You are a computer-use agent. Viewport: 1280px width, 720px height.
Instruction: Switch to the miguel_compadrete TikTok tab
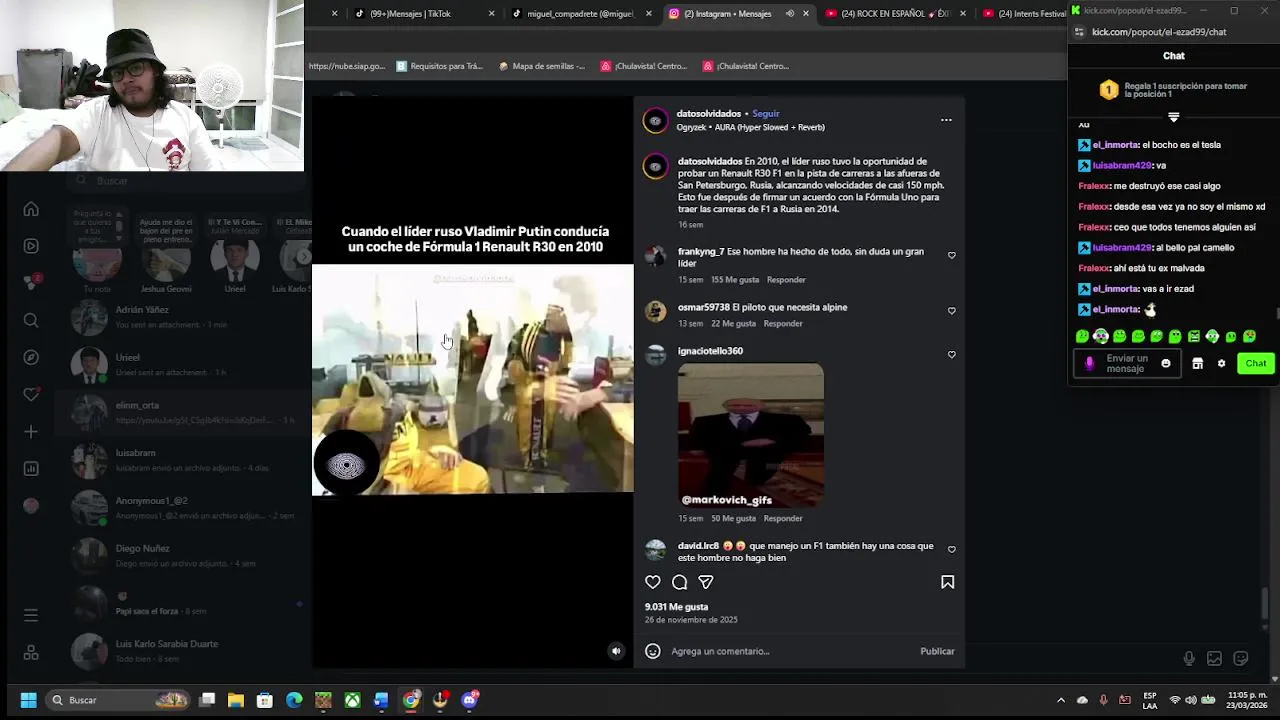pyautogui.click(x=580, y=14)
